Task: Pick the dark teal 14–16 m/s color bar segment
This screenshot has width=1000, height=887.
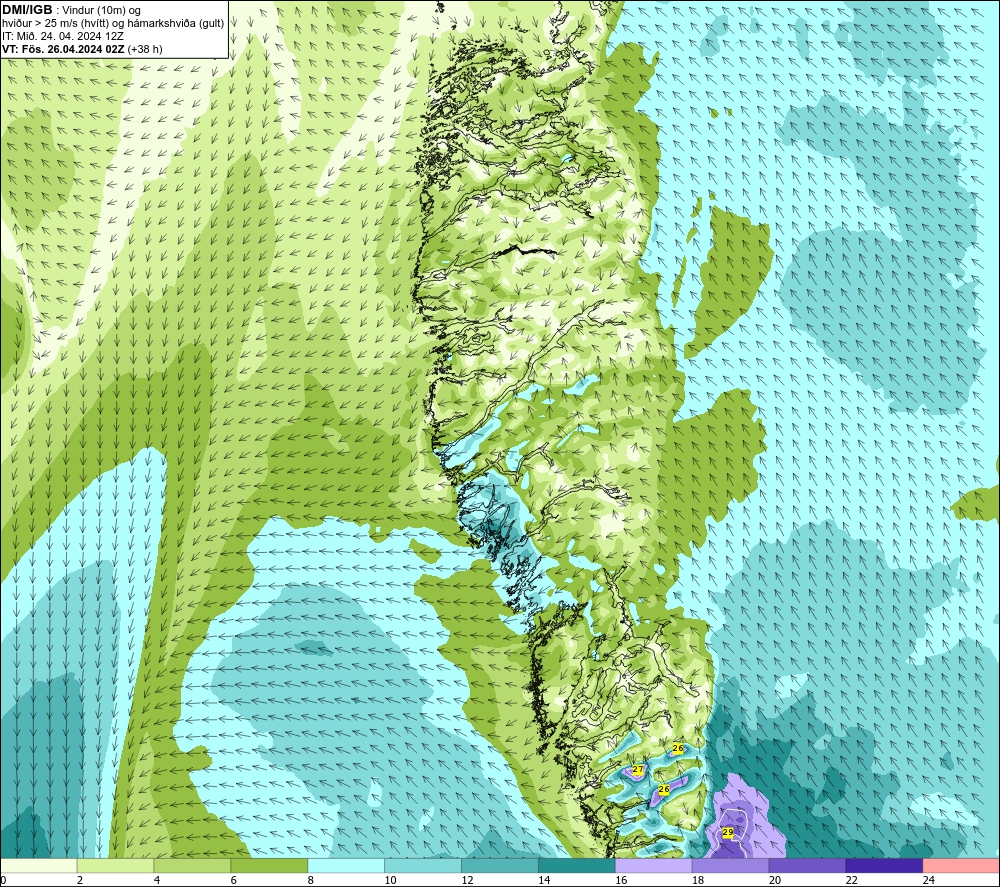Action: click(x=577, y=866)
